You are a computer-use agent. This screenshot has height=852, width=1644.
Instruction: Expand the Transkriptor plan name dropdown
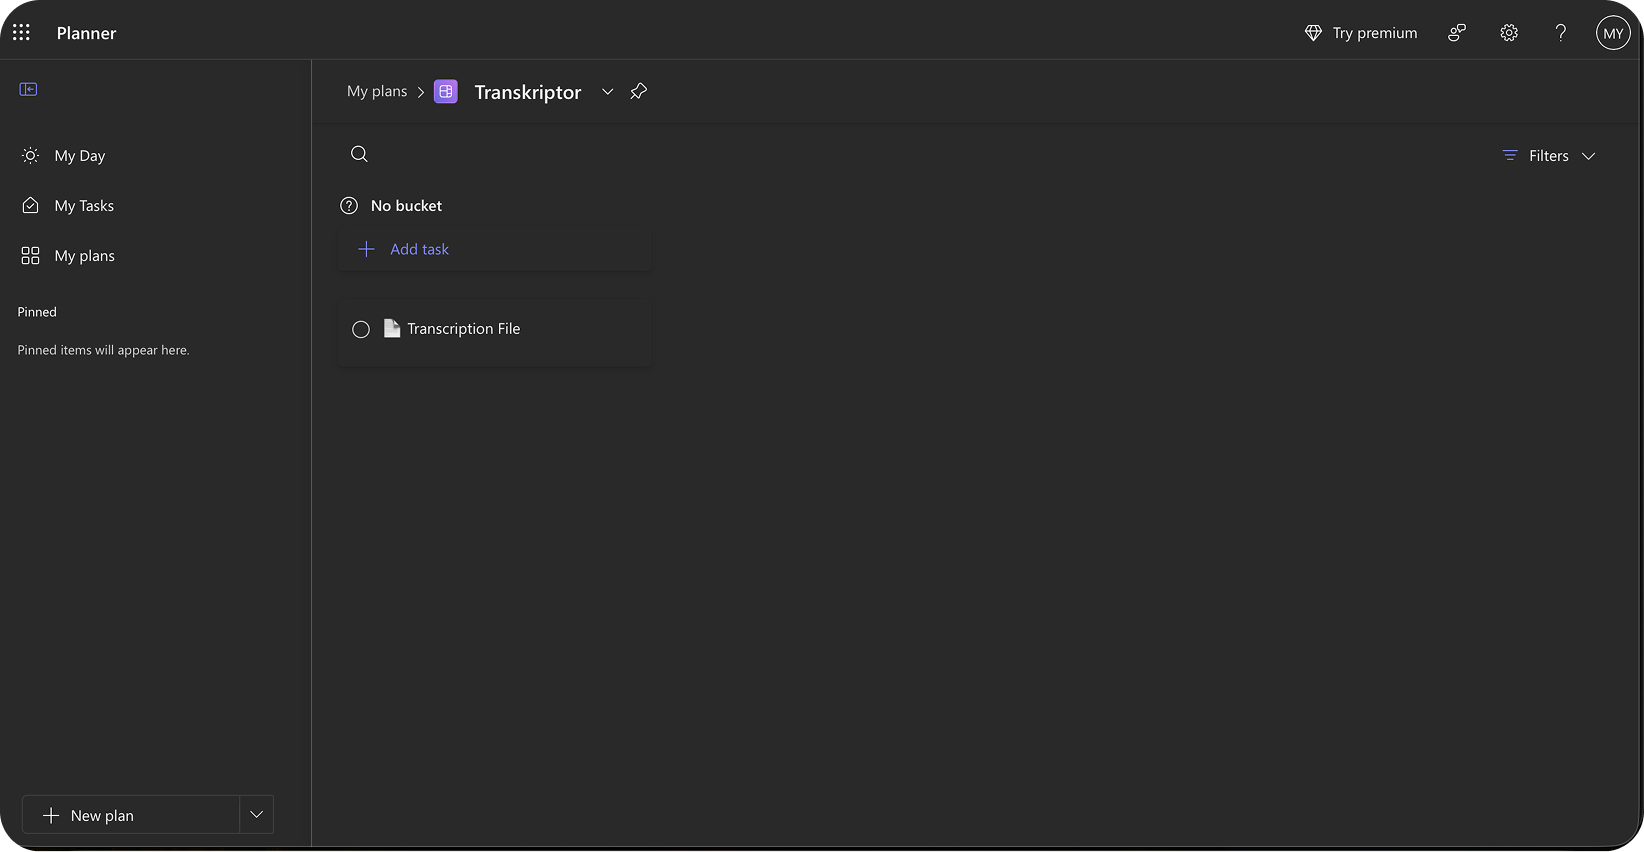coord(607,91)
